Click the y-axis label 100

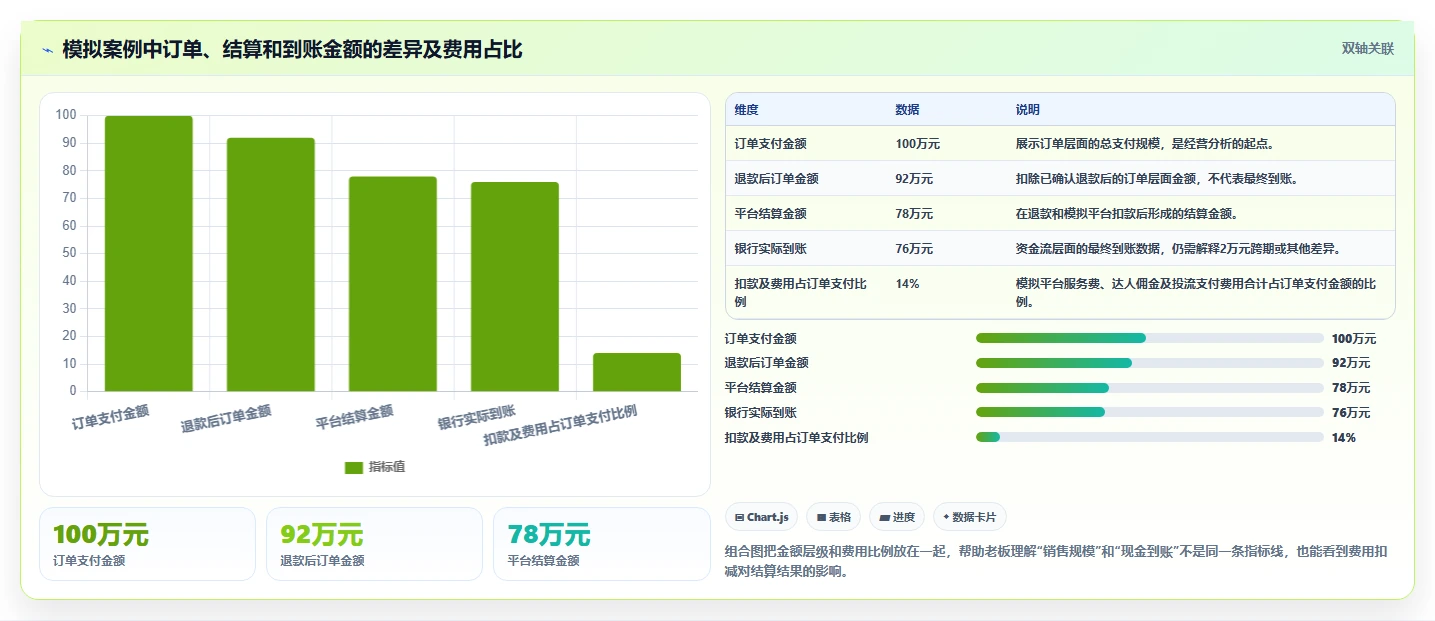tap(66, 115)
